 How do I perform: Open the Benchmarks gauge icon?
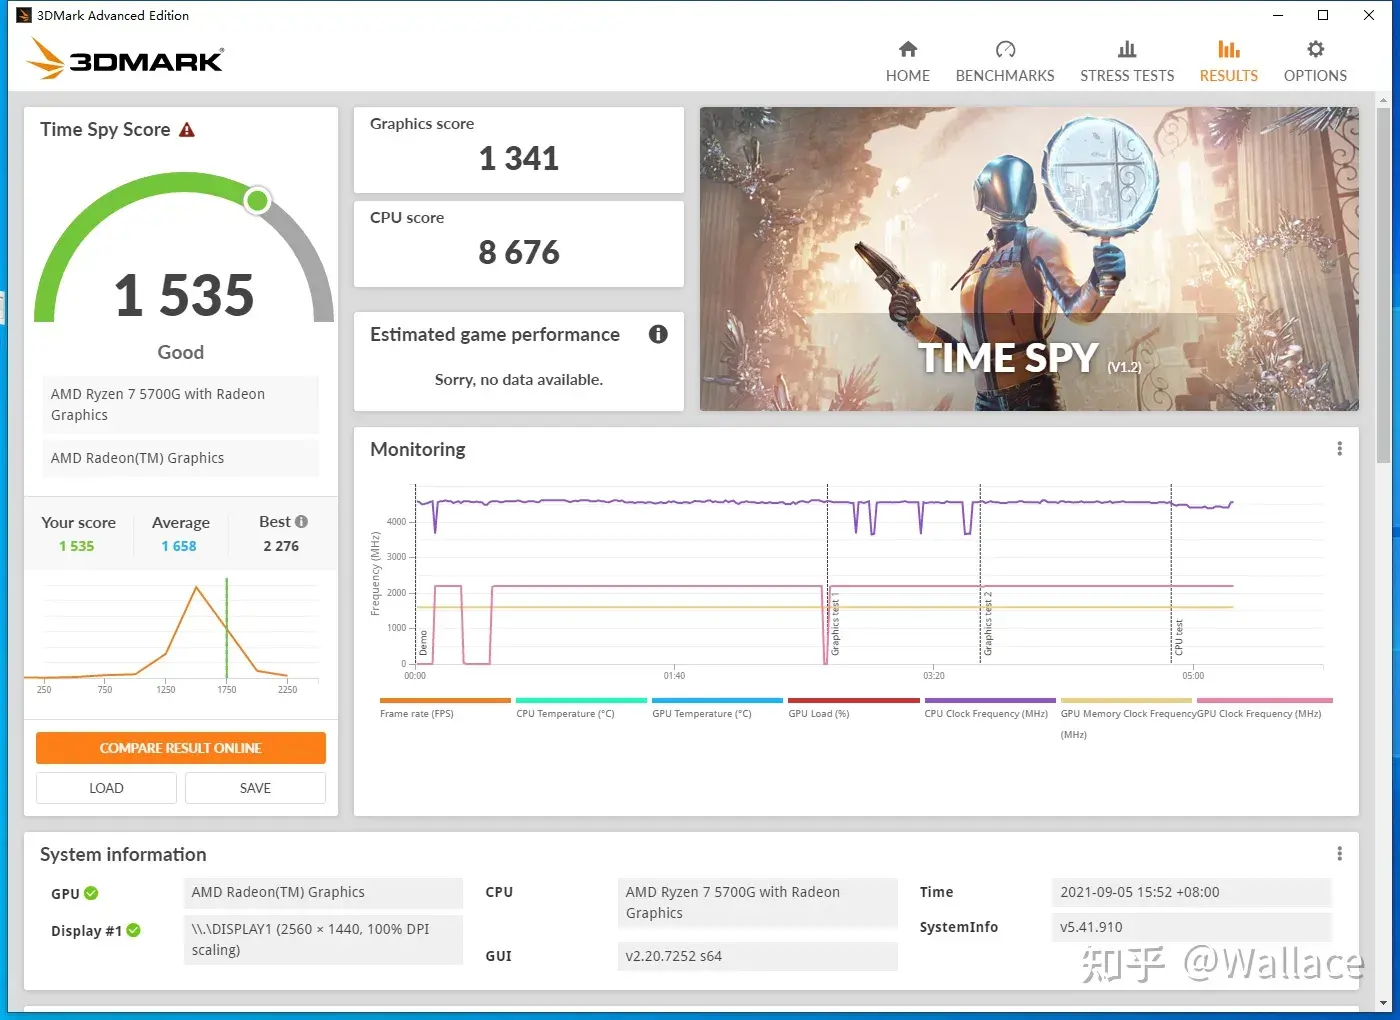point(1005,49)
